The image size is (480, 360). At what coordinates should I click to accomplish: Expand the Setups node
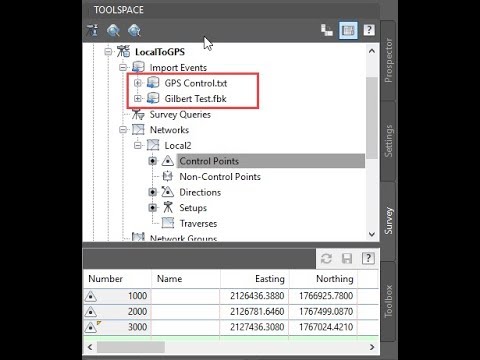152,208
